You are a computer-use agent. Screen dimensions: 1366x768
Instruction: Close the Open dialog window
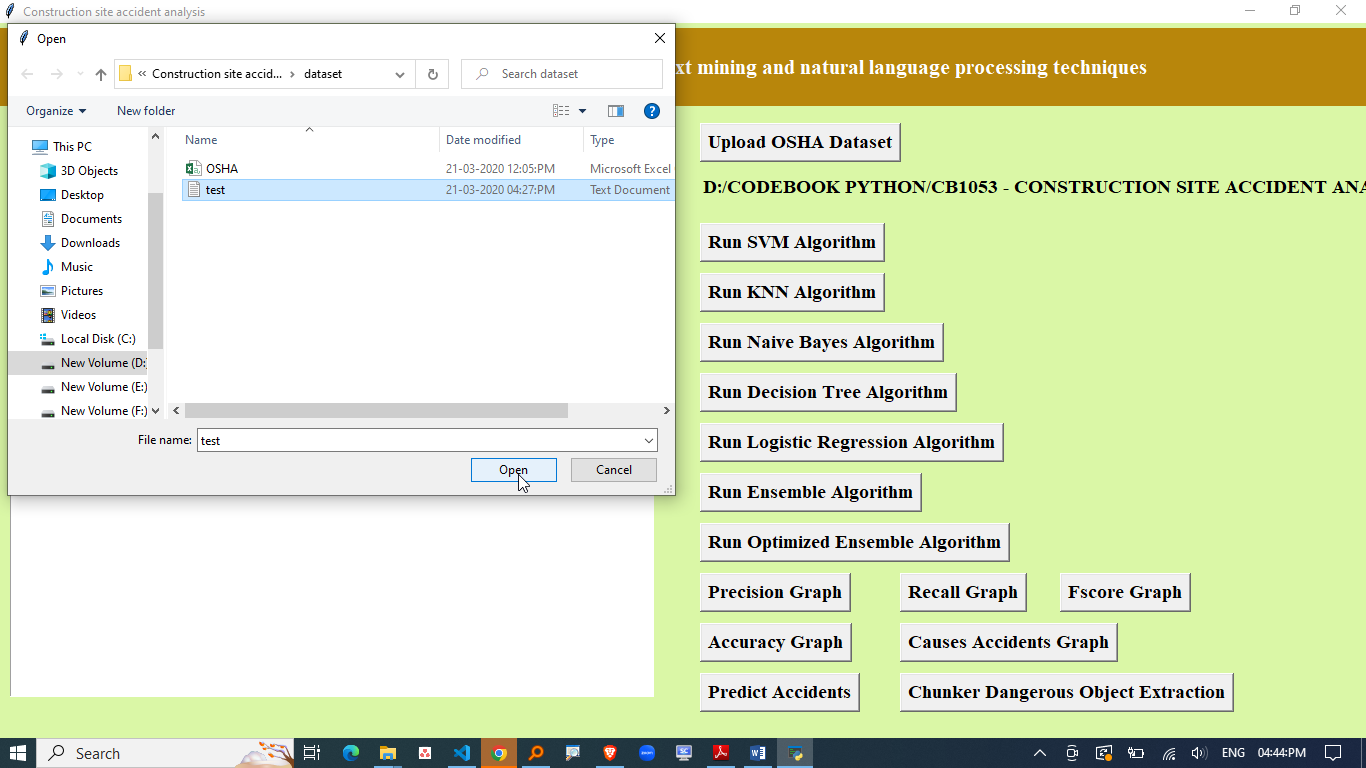point(659,38)
